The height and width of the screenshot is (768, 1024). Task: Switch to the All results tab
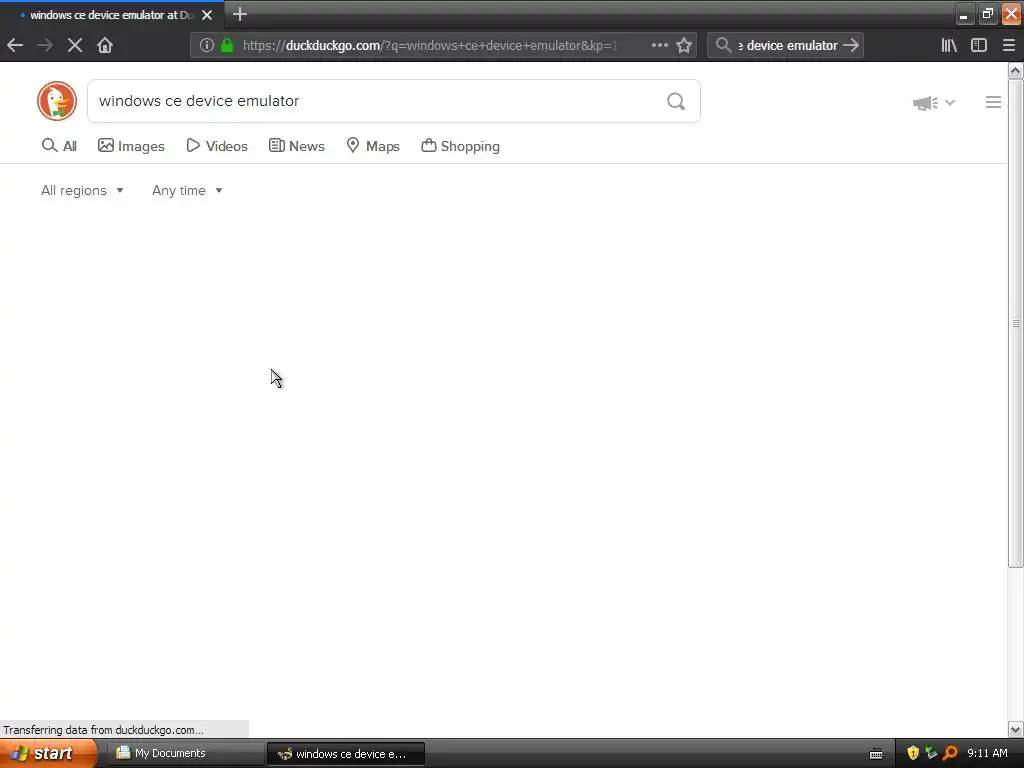(59, 146)
